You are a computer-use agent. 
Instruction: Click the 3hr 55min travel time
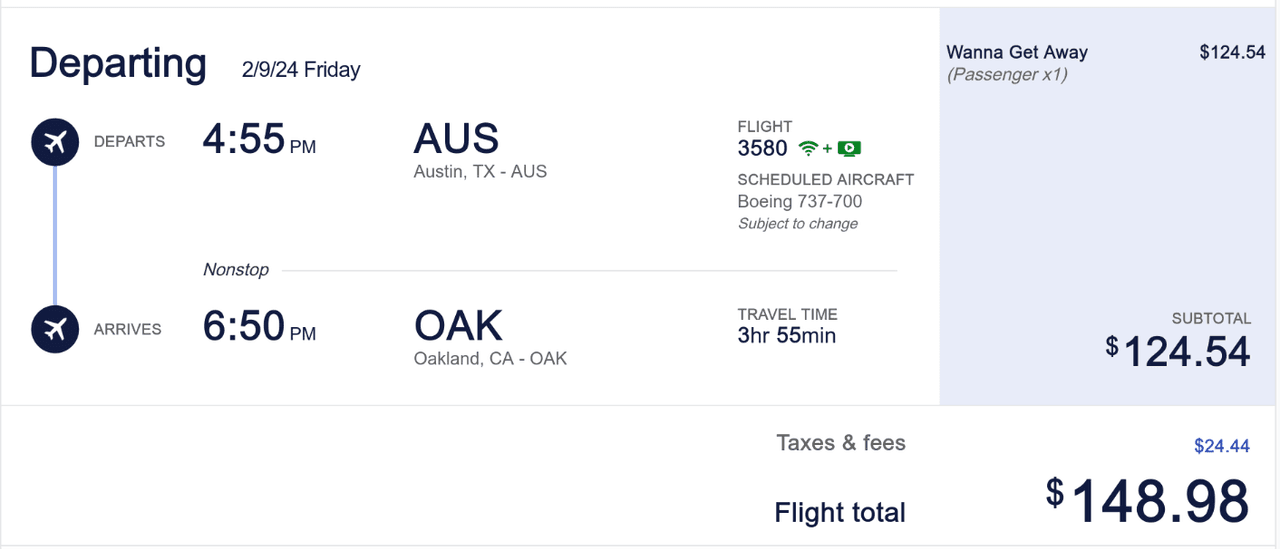786,336
